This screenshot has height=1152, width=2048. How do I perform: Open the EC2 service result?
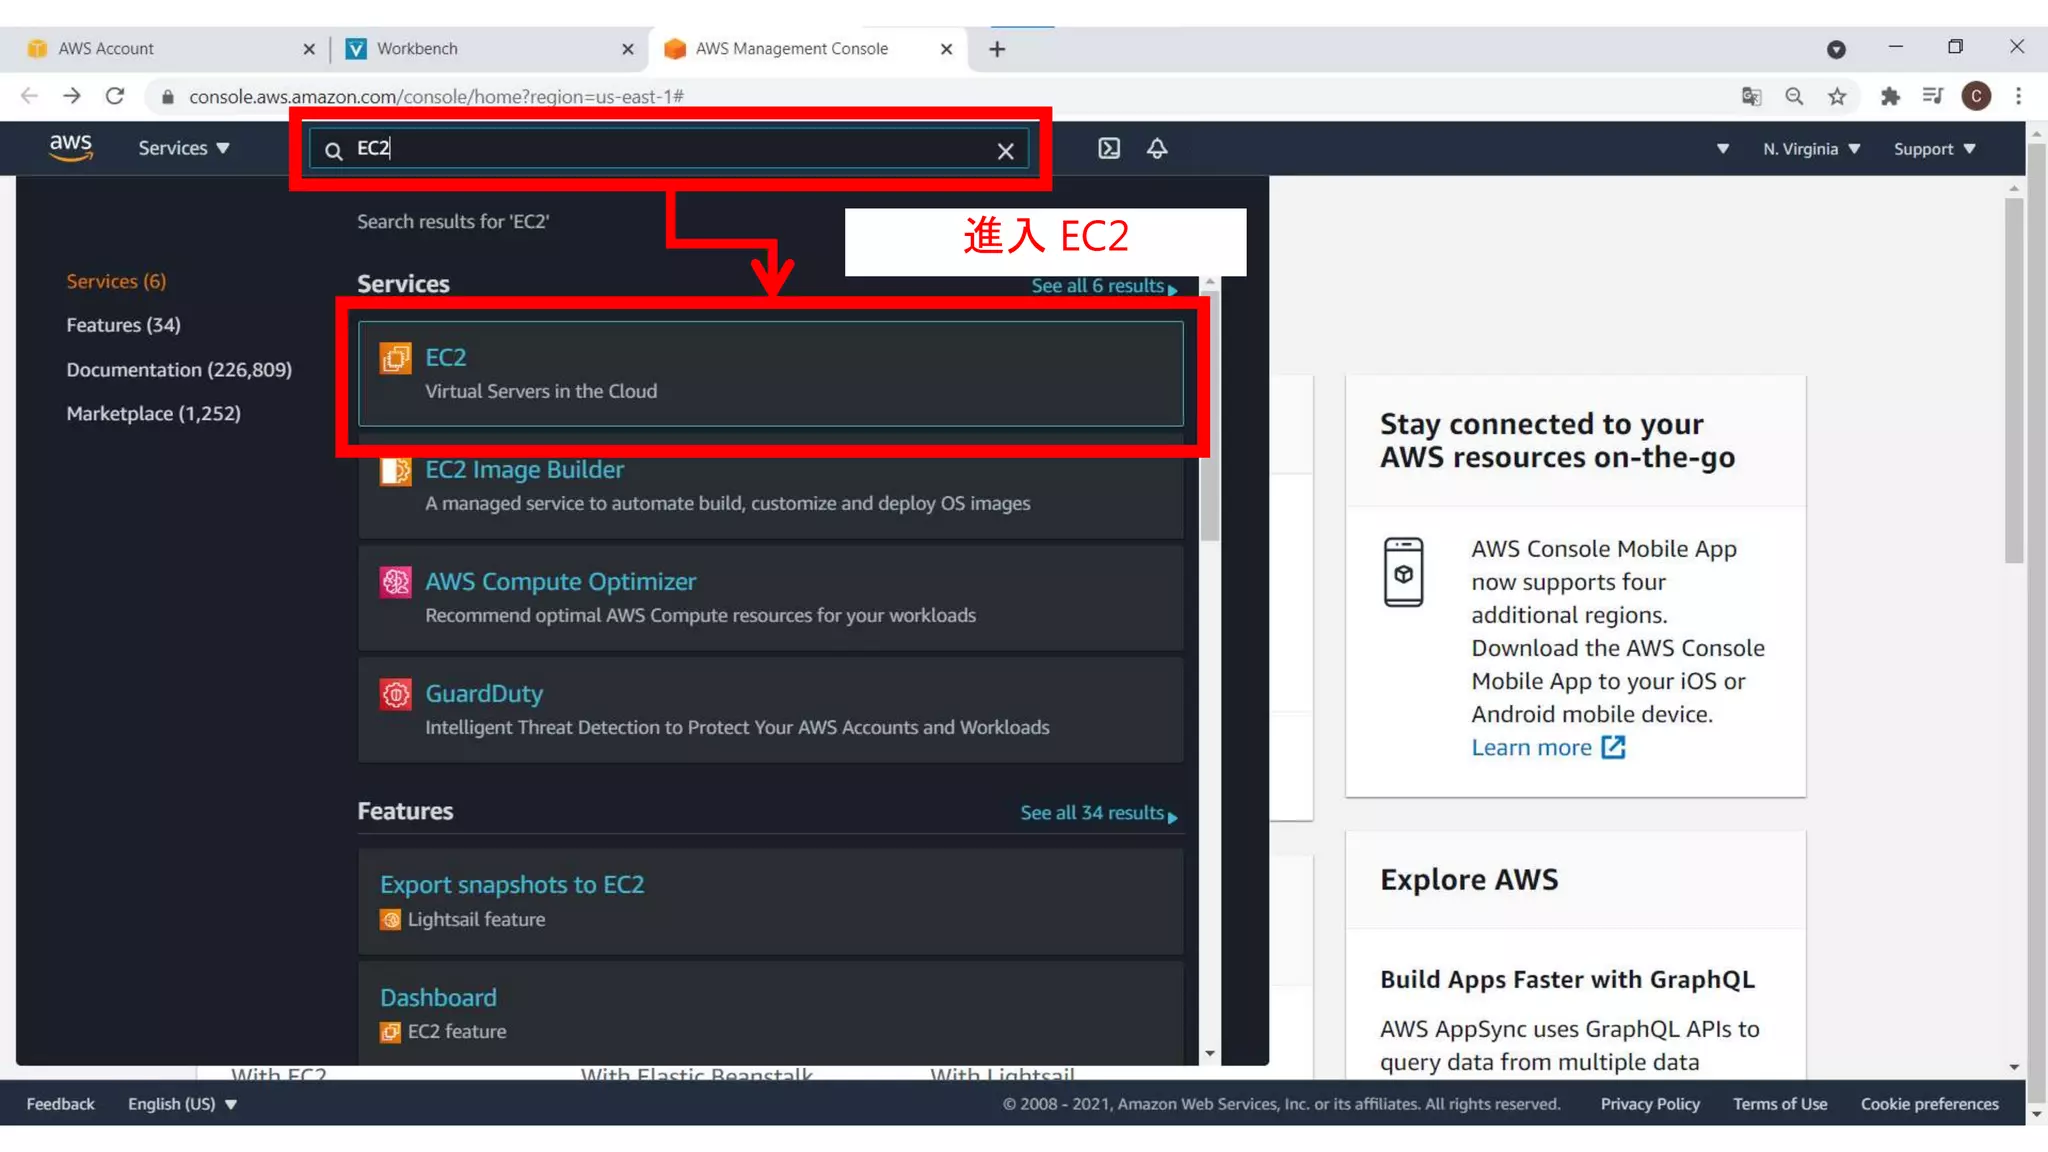tap(770, 373)
